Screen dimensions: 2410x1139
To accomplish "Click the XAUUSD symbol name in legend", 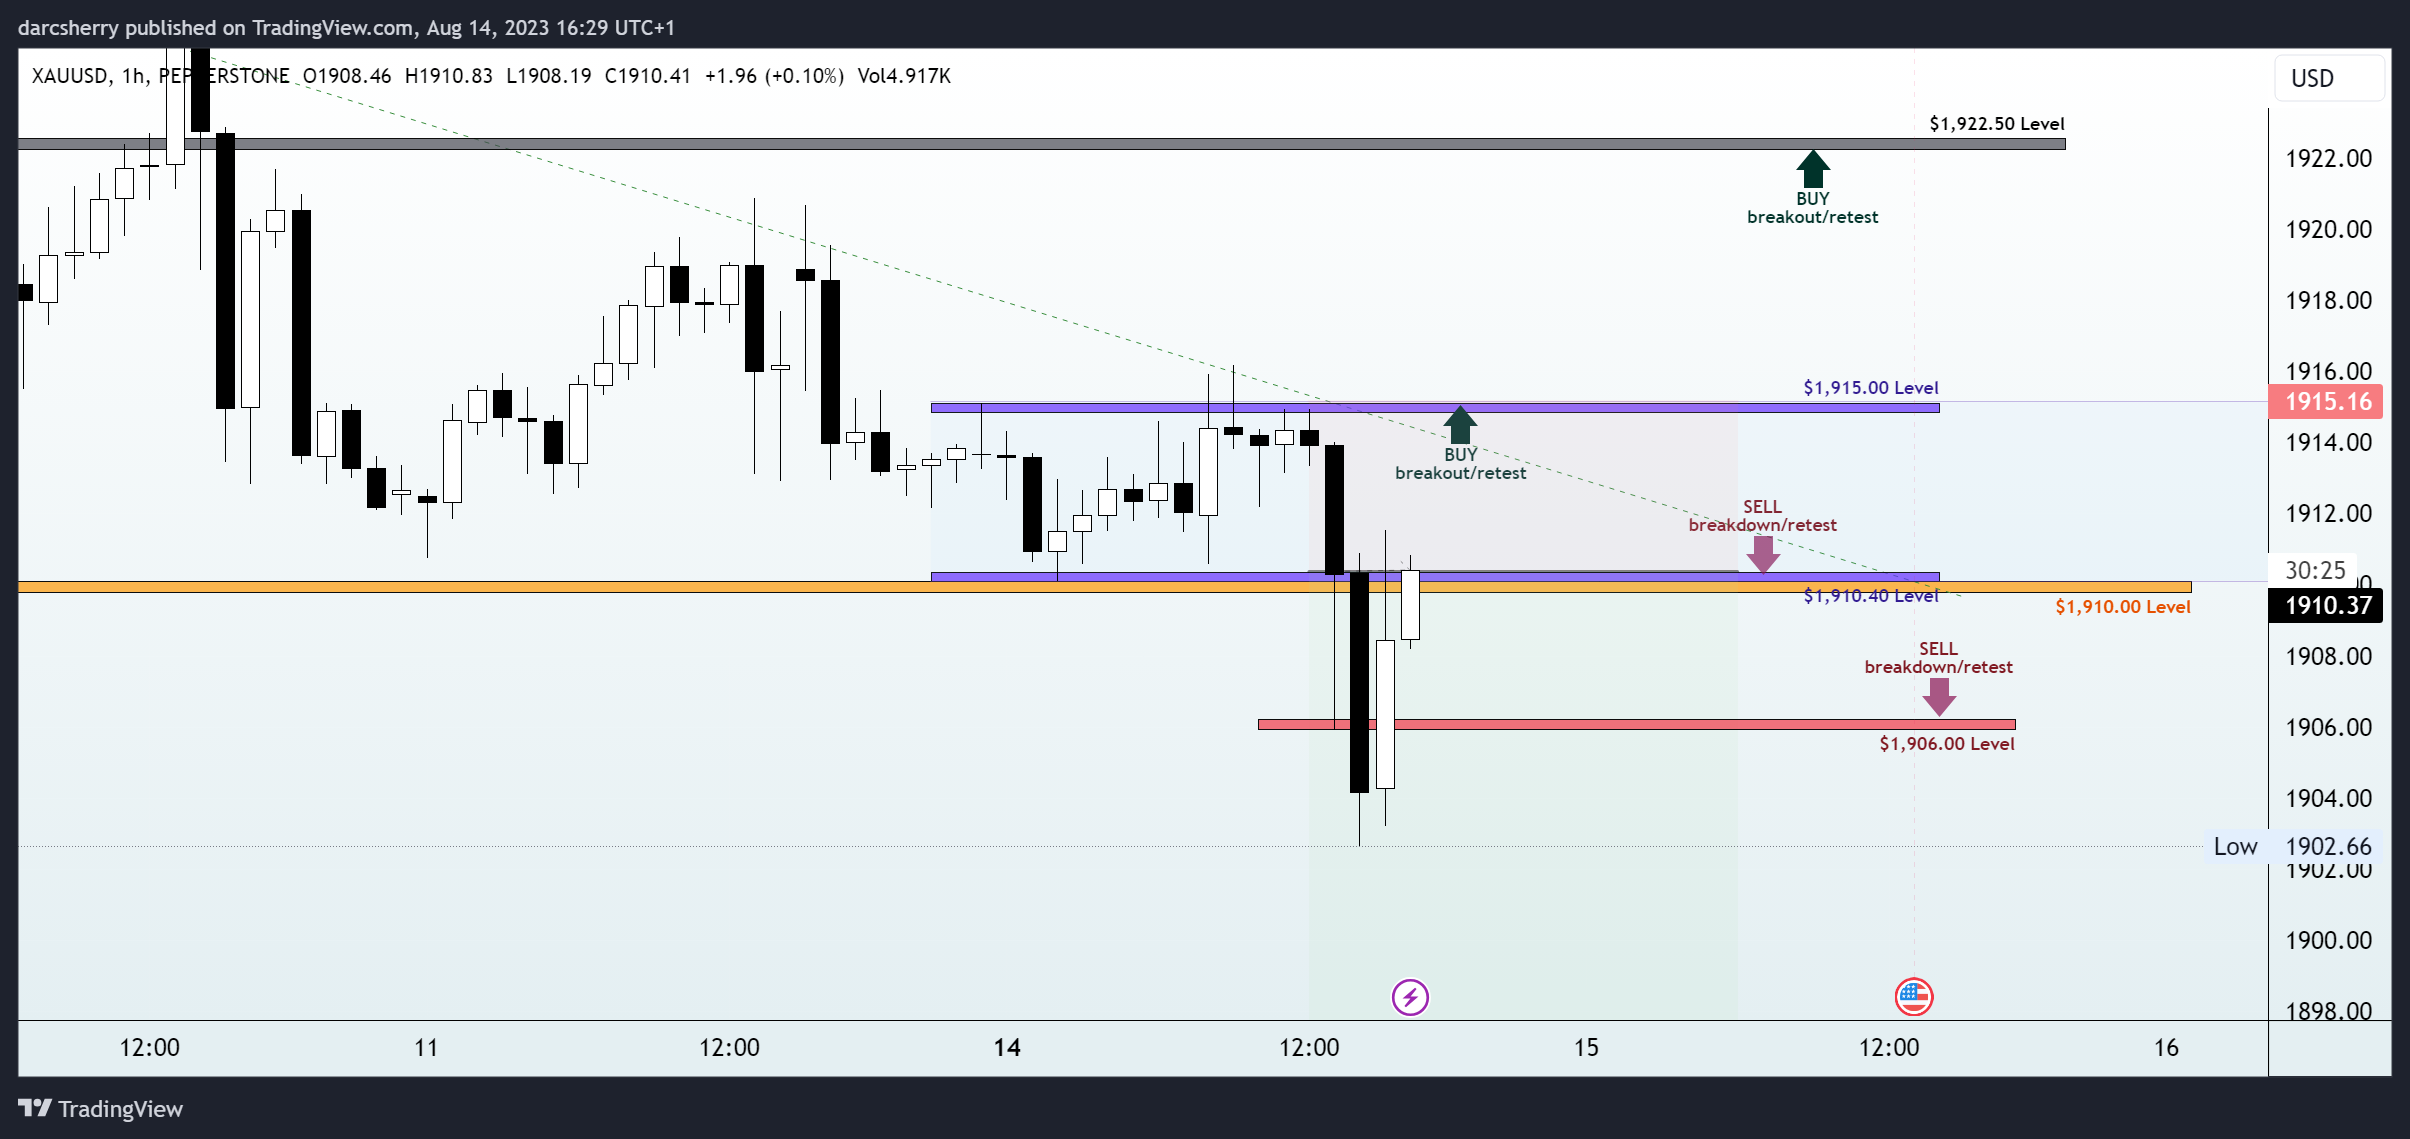I will (70, 76).
